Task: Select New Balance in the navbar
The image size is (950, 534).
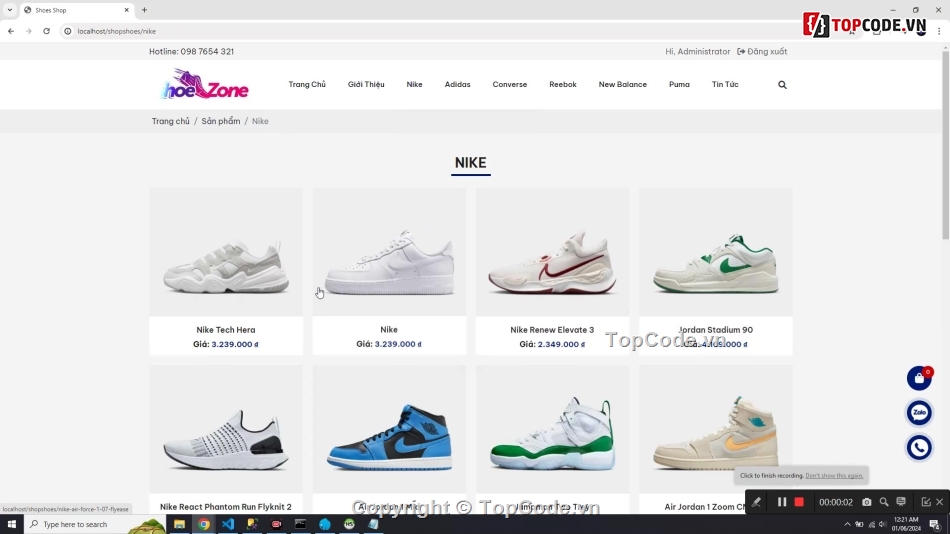Action: tap(622, 85)
